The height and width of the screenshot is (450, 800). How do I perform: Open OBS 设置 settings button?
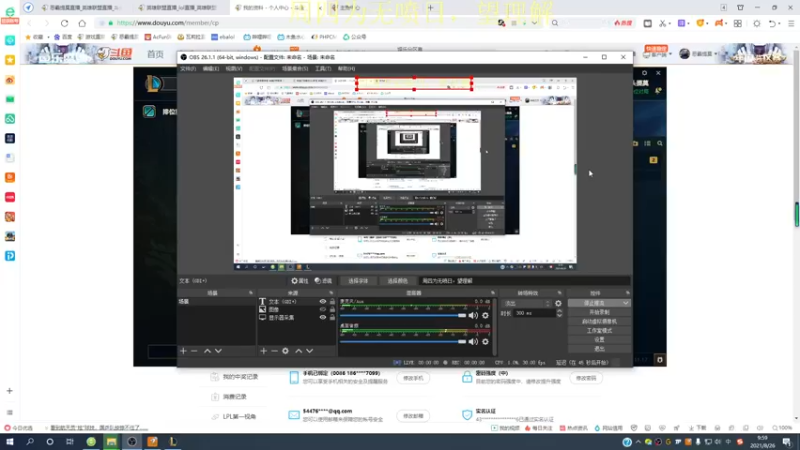599,340
